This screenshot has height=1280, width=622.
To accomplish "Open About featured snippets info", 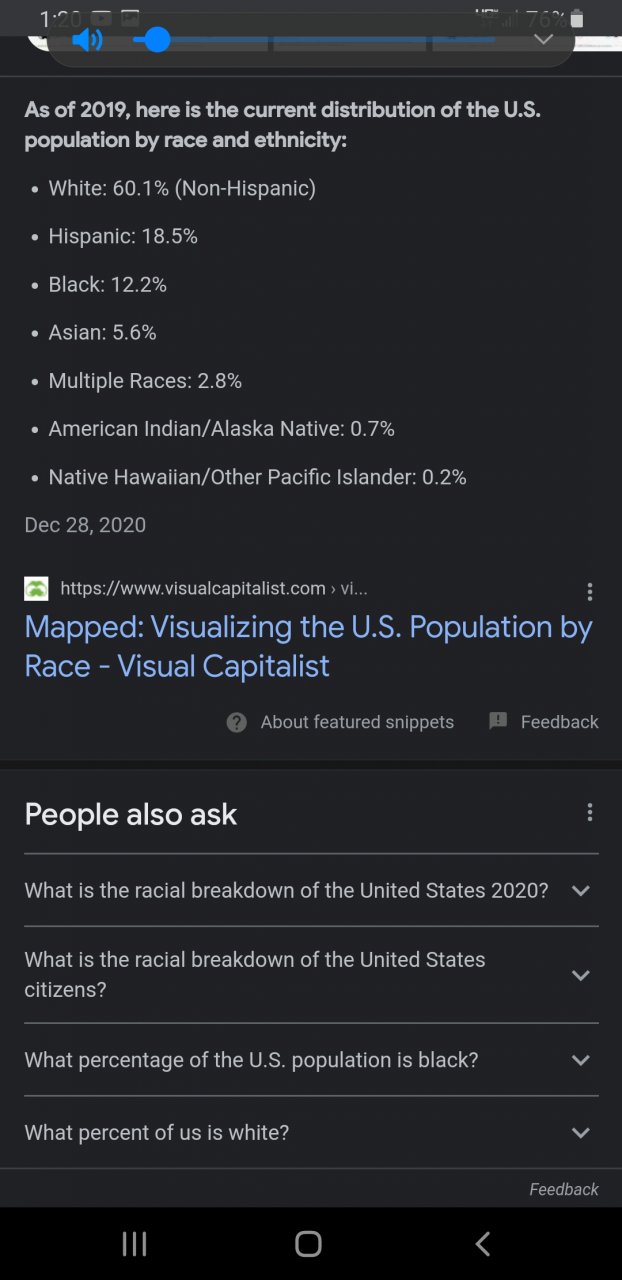I will [x=356, y=722].
